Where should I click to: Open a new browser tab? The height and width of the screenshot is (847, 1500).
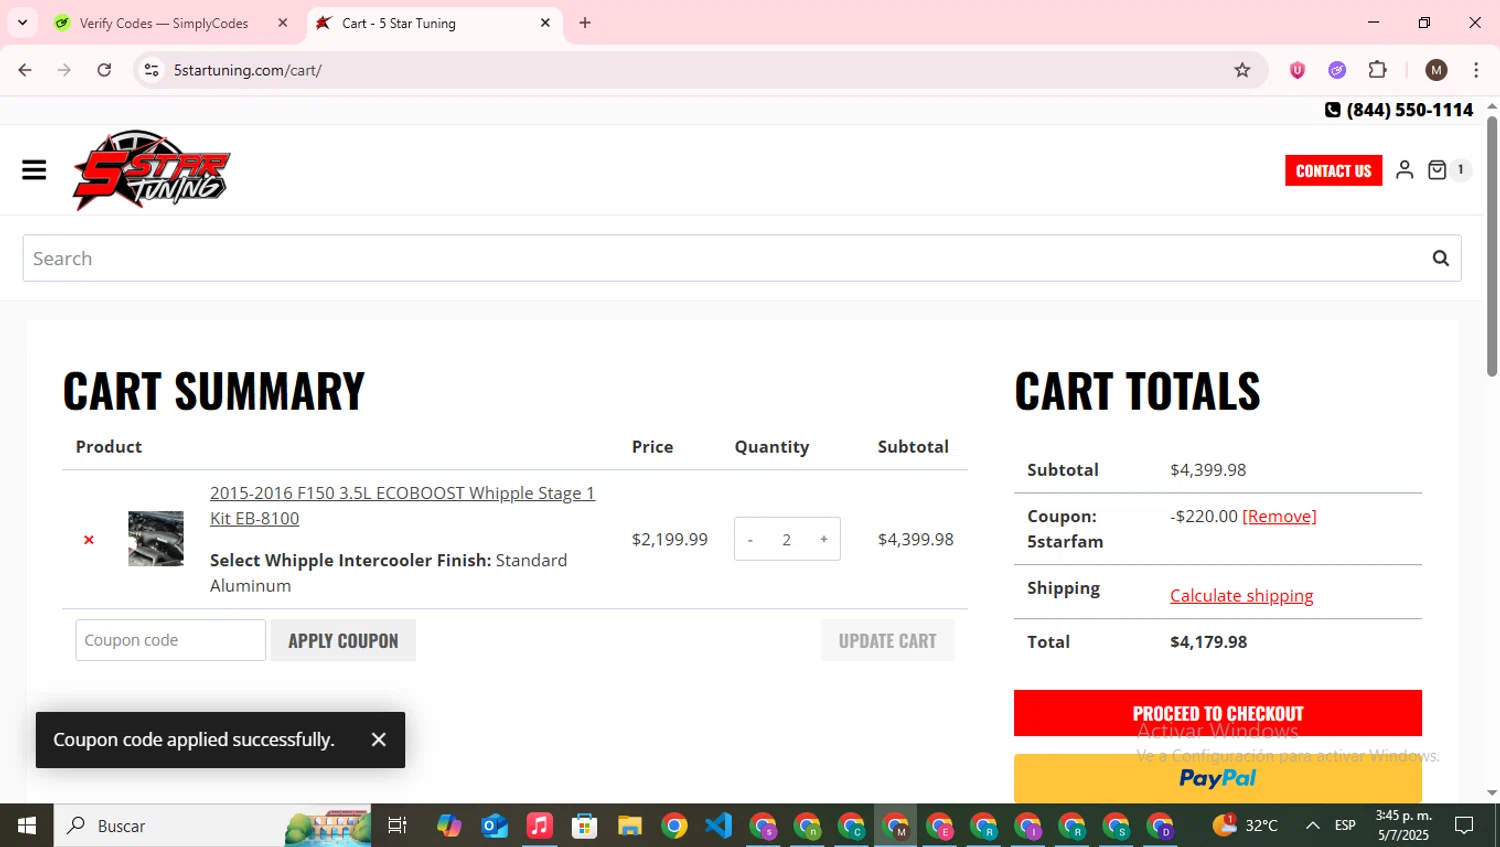(x=585, y=23)
